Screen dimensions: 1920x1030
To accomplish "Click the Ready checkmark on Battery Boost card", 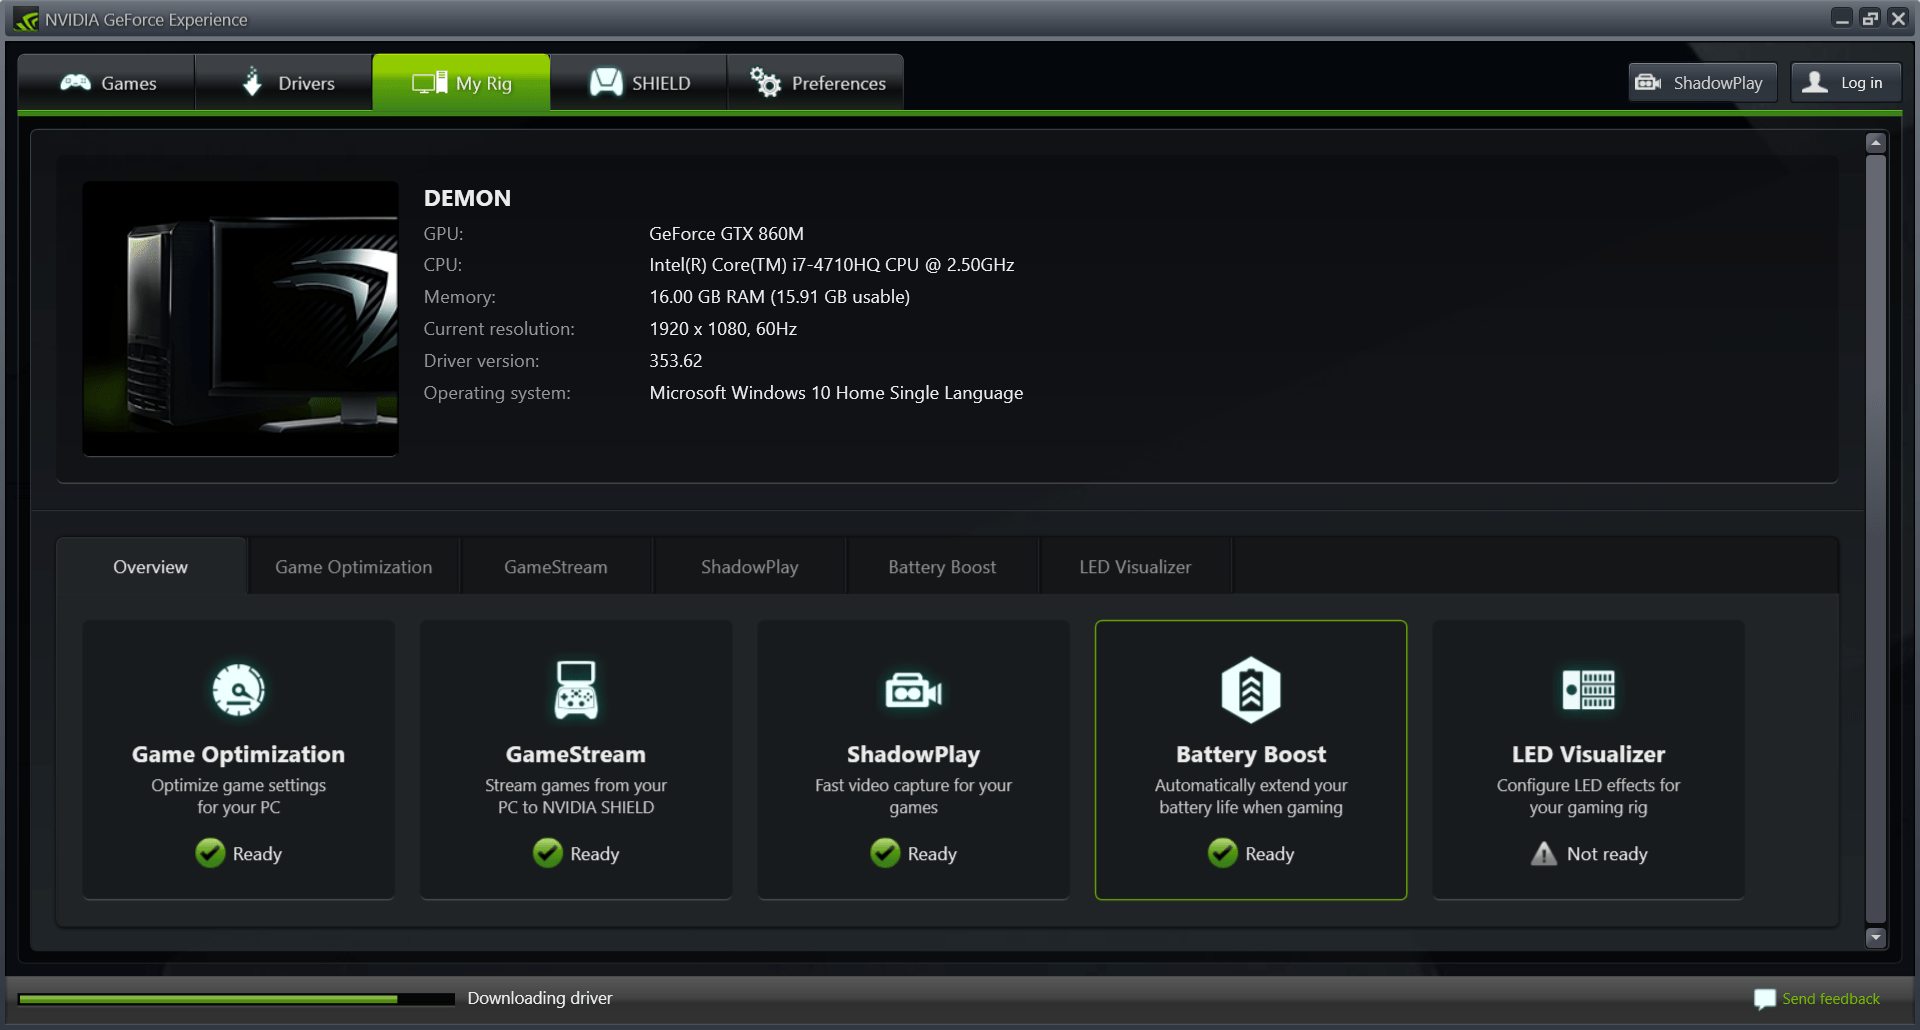I will click(1223, 853).
